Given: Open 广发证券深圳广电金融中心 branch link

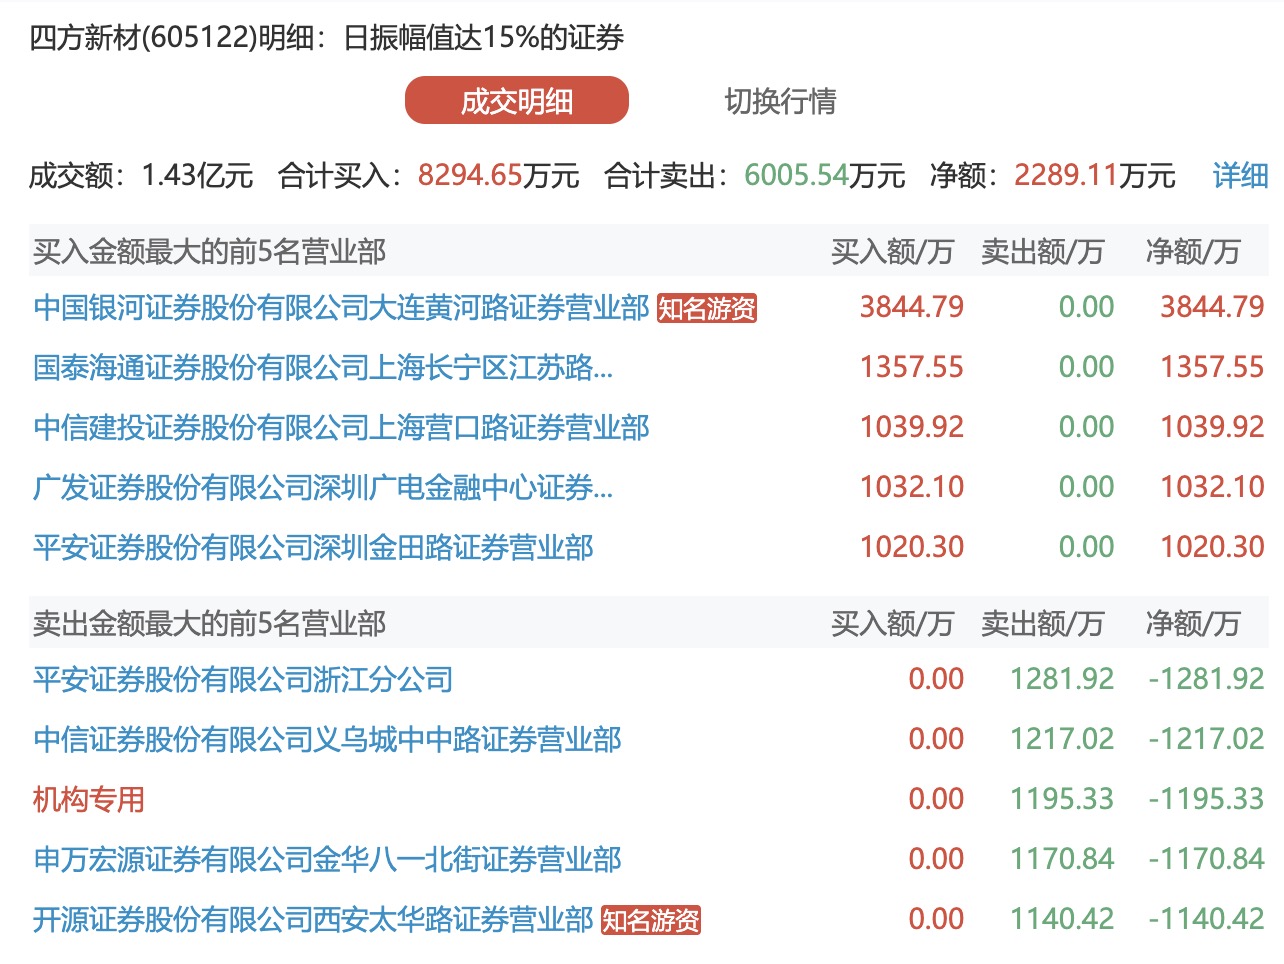Looking at the screenshot, I should [x=323, y=488].
